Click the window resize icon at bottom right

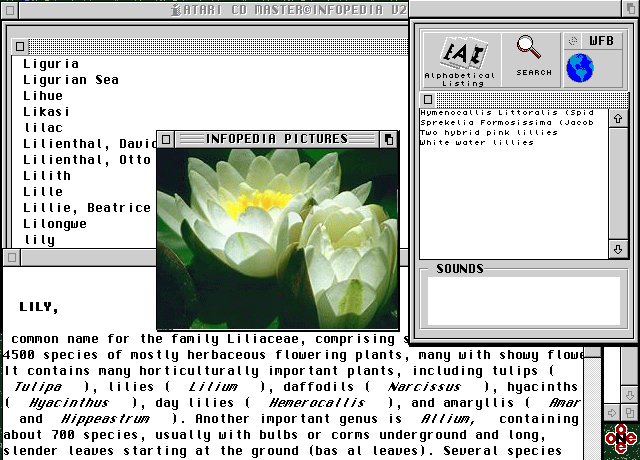click(630, 412)
